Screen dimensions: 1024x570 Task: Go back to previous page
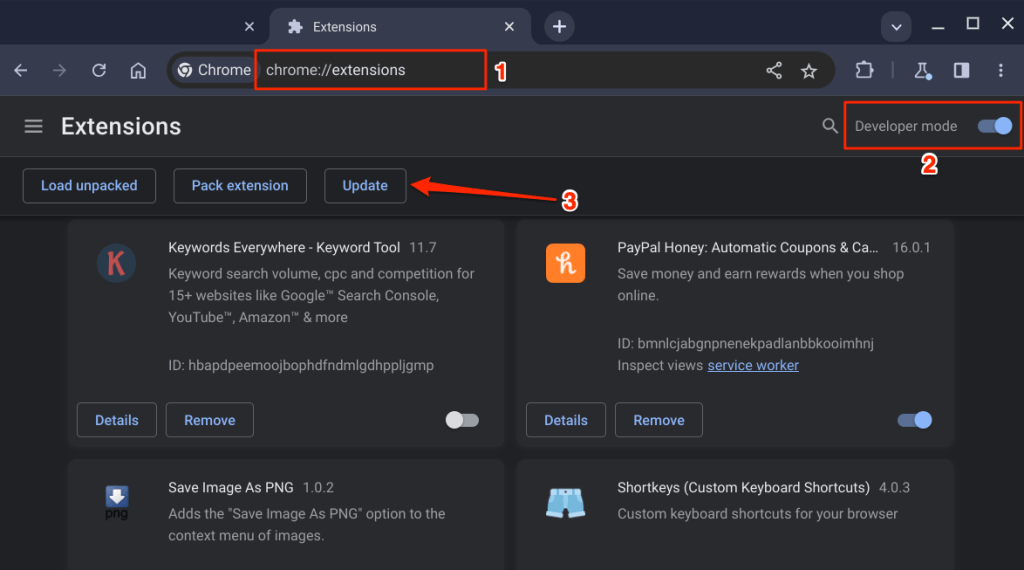point(21,70)
